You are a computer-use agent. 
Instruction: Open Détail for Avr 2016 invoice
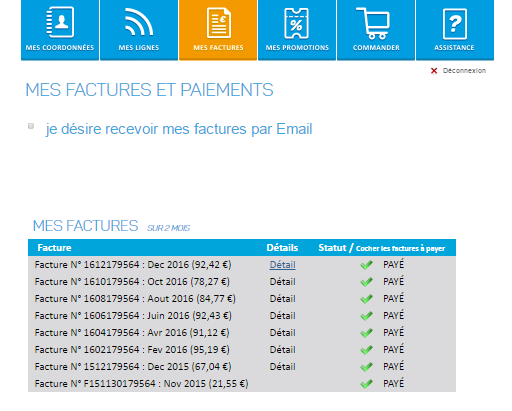[283, 333]
